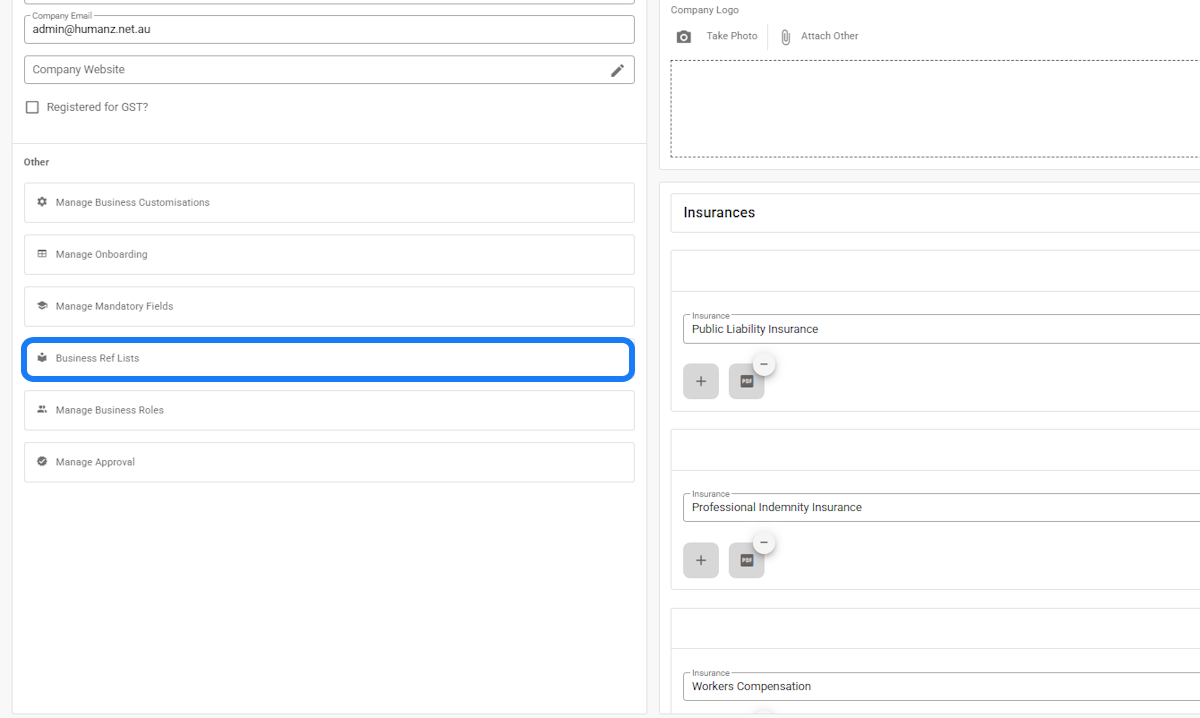Remove the PDF under Public Liability Insurance
Image resolution: width=1200 pixels, height=718 pixels.
(764, 365)
